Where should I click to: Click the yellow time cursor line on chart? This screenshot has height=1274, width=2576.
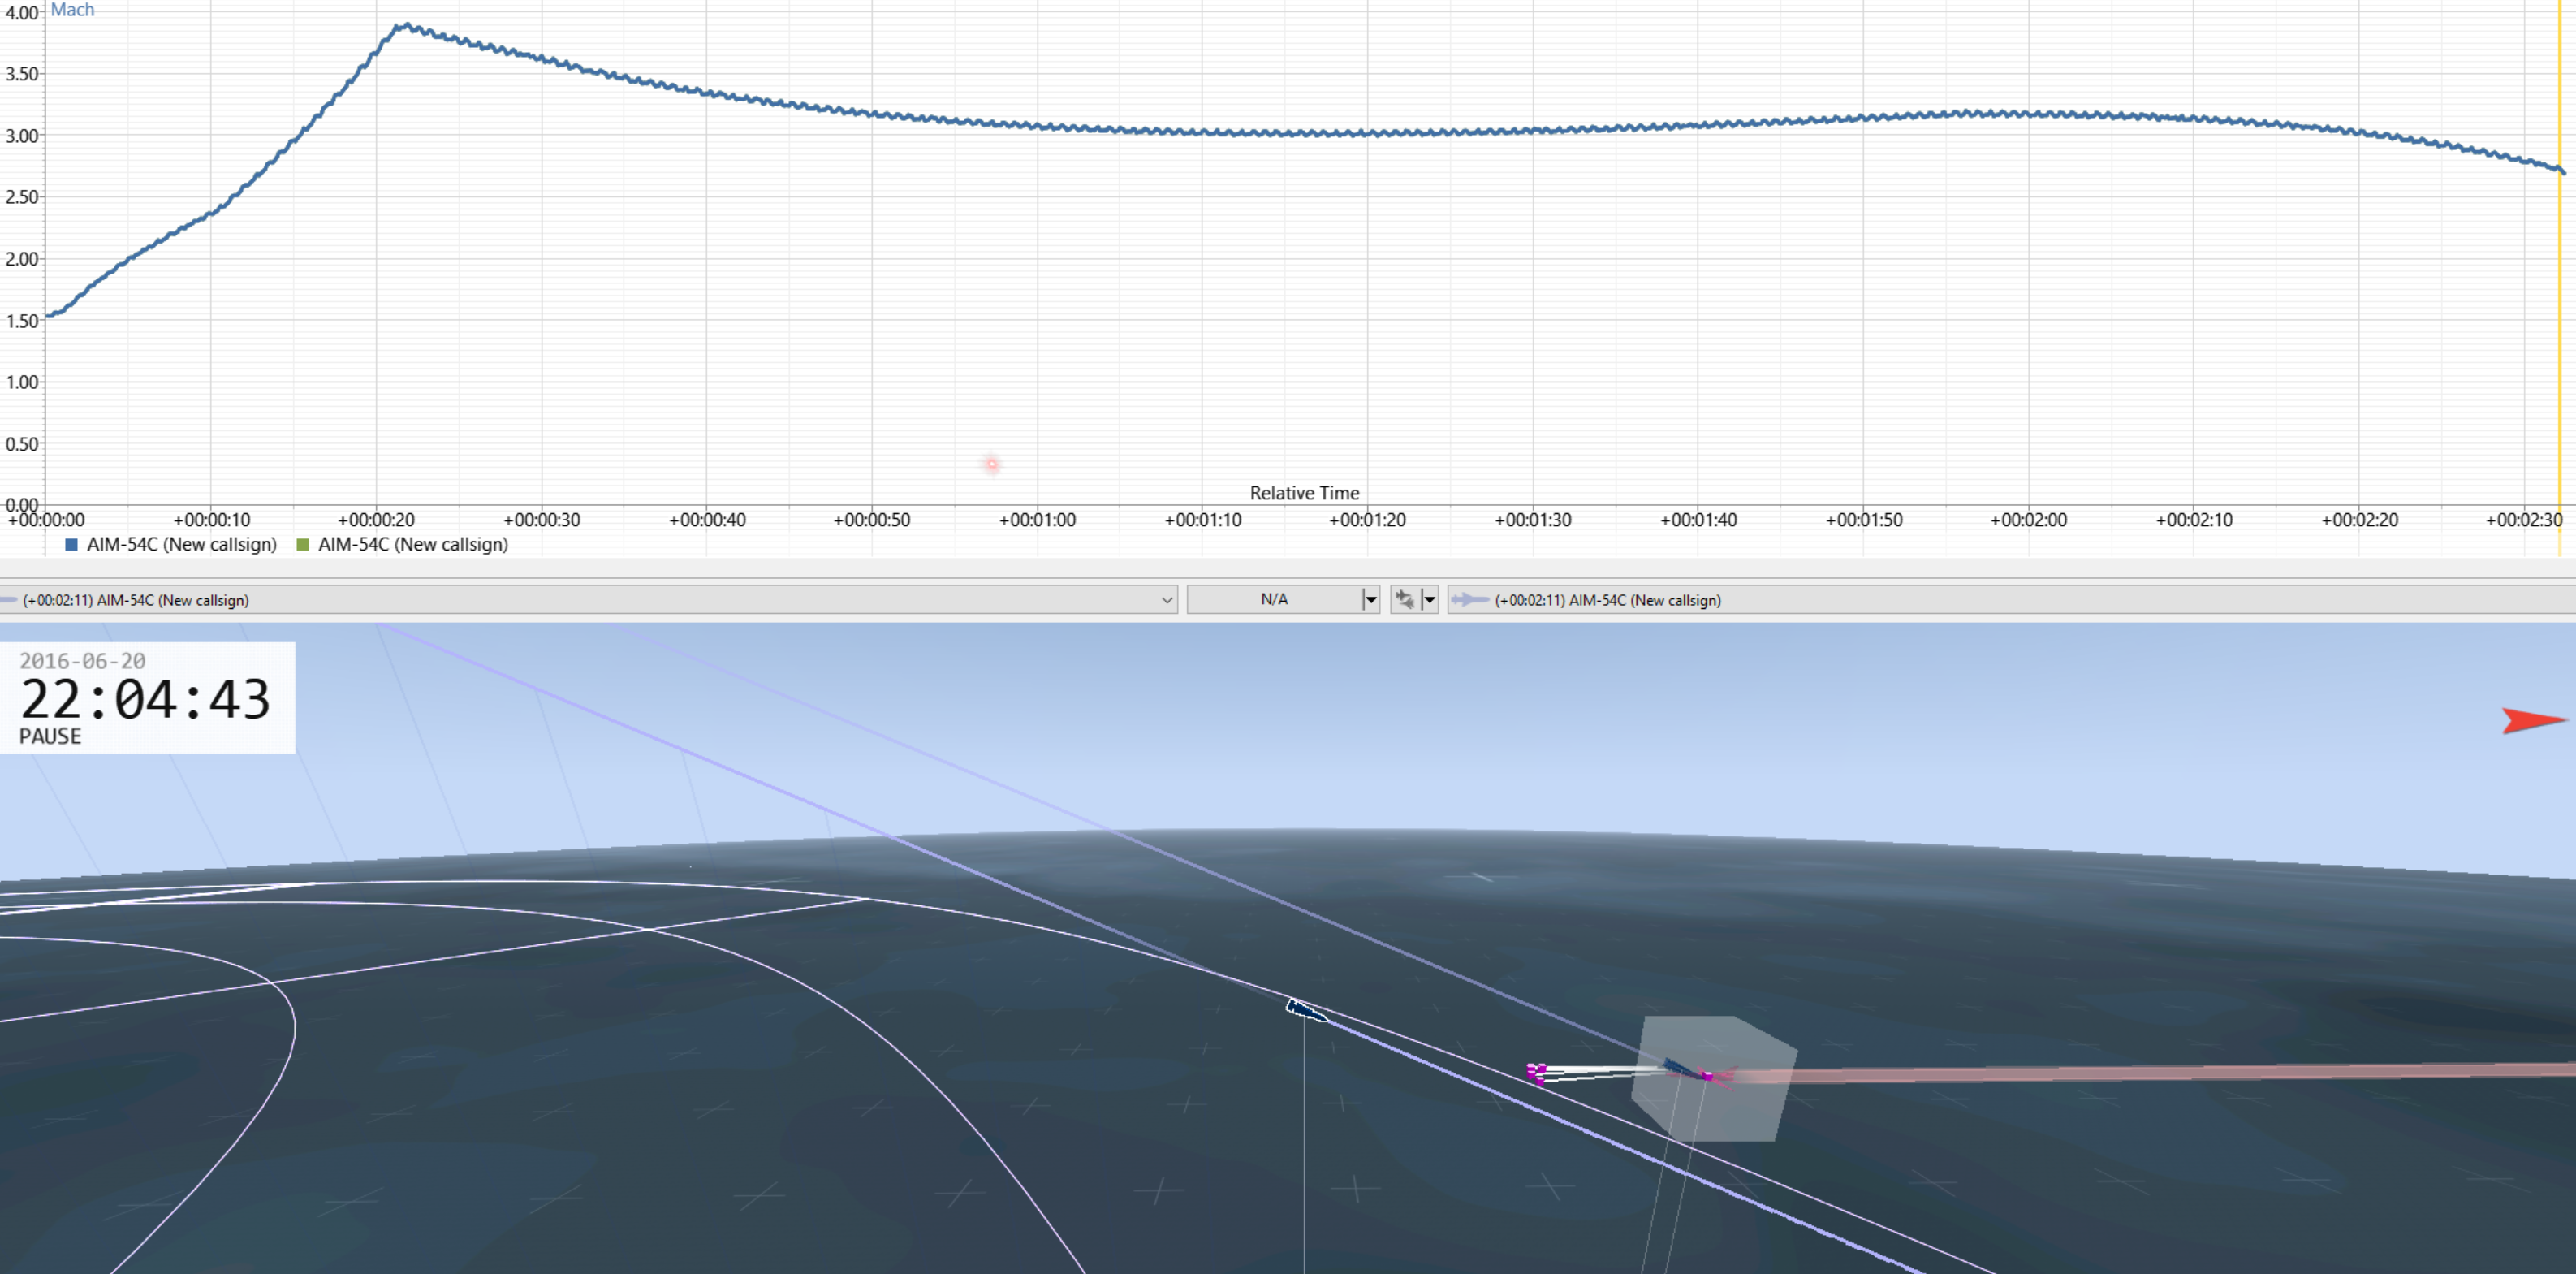click(2559, 280)
